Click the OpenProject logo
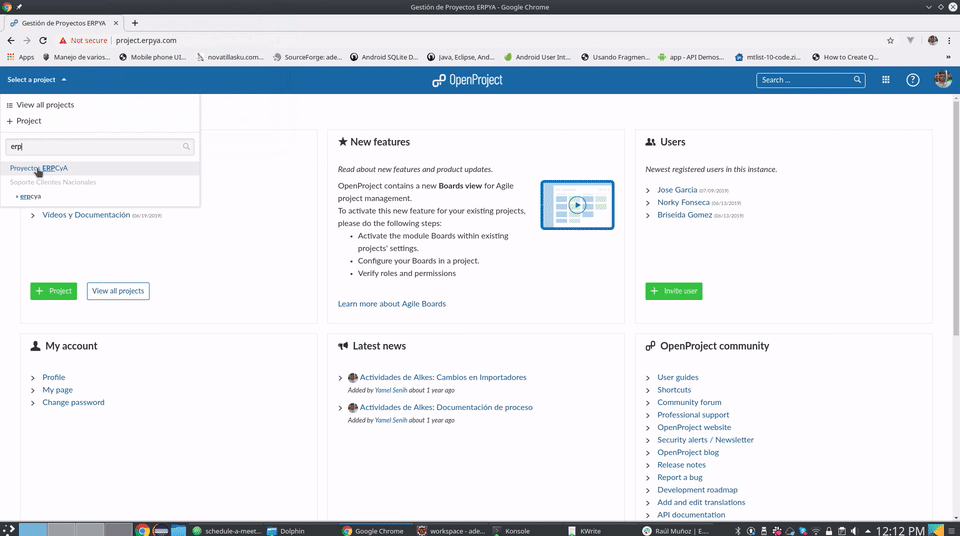Screen dimensions: 960x536 467,80
